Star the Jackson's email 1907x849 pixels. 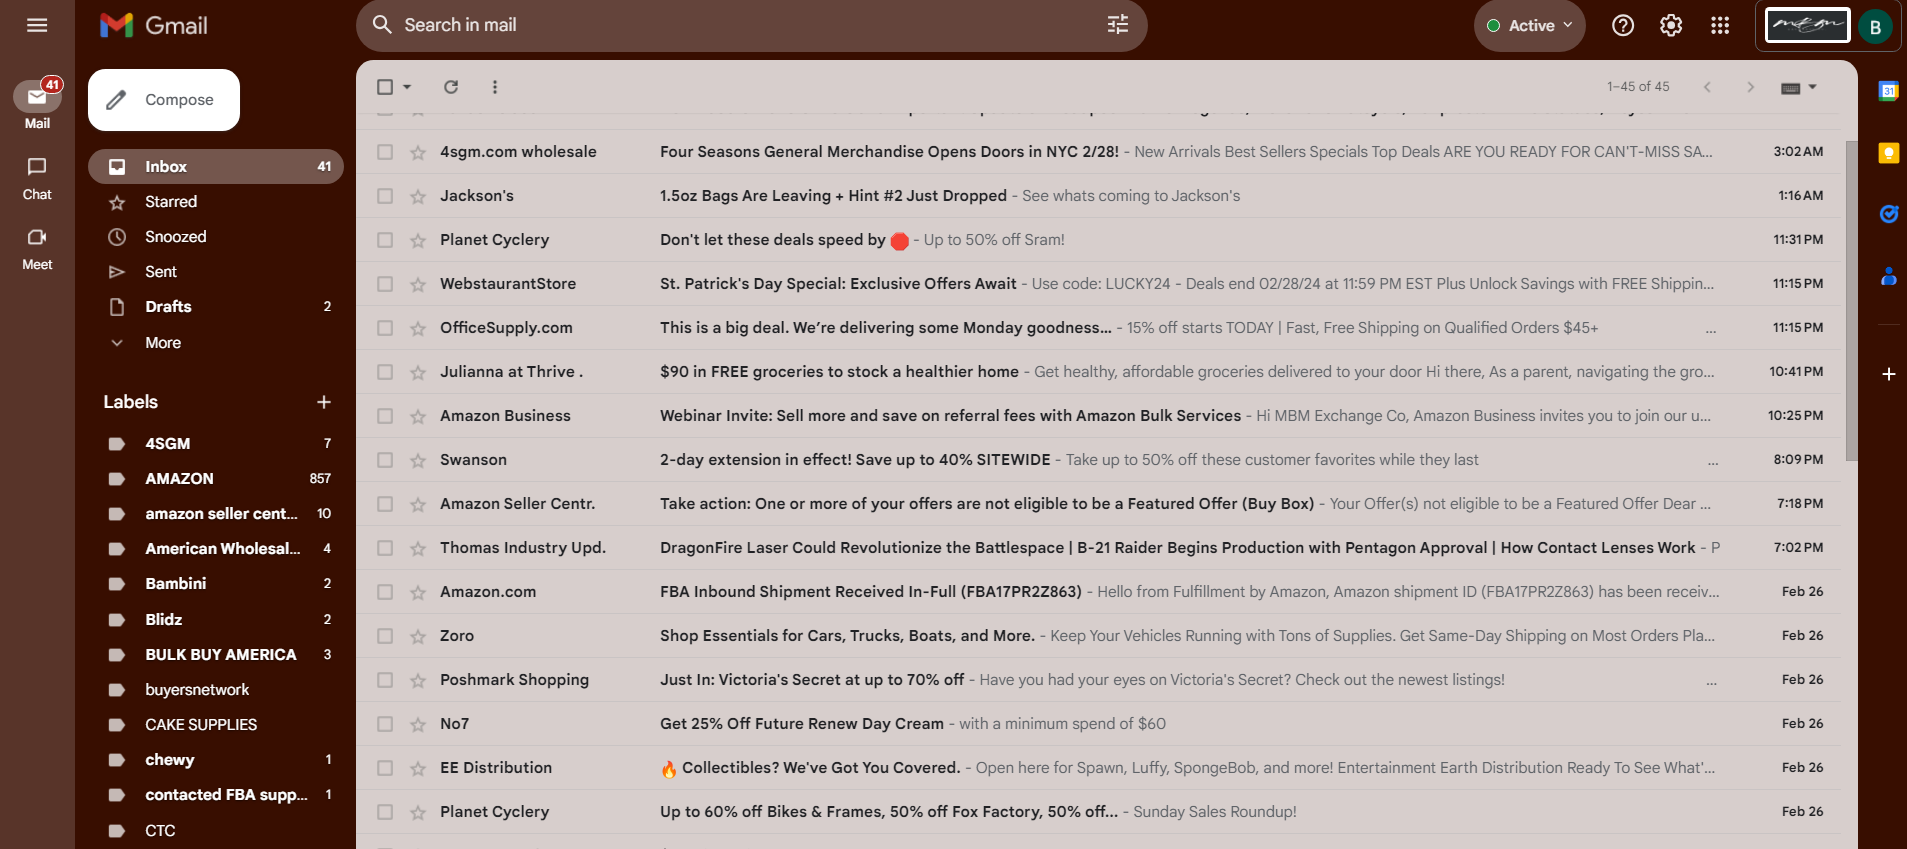pyautogui.click(x=418, y=196)
